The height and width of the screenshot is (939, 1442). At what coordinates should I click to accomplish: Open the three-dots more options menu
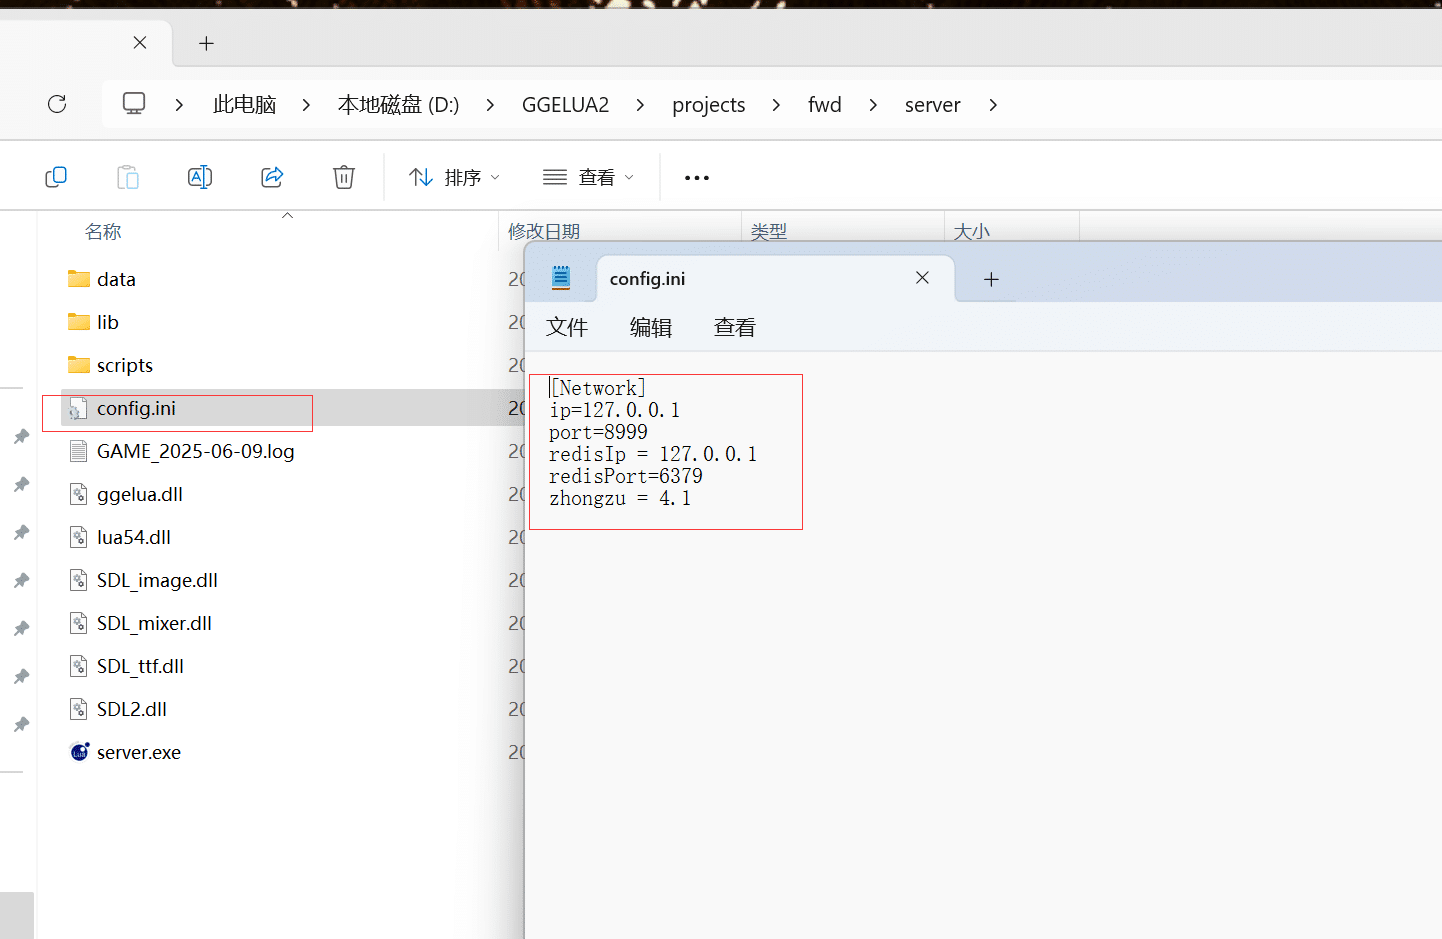(x=697, y=178)
